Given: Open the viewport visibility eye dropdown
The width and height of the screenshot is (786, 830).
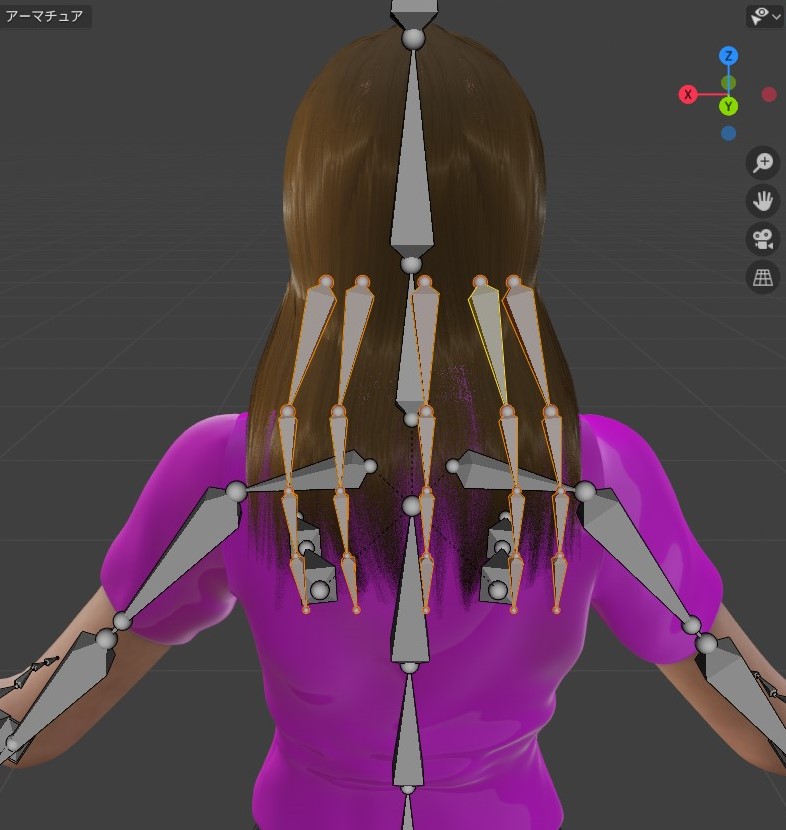Looking at the screenshot, I should pos(765,16).
